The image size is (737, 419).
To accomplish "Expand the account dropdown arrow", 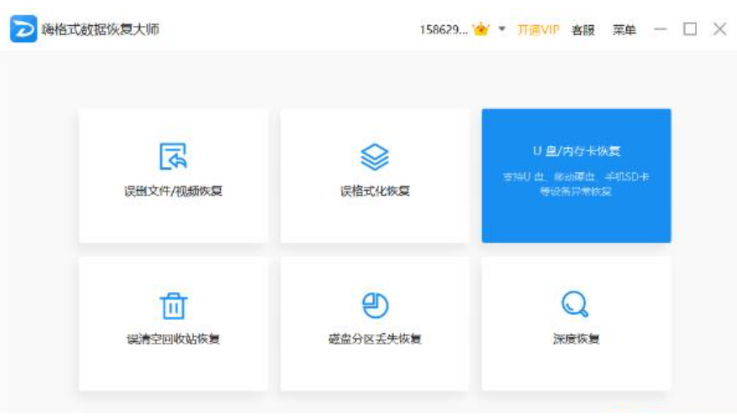I will 502,29.
